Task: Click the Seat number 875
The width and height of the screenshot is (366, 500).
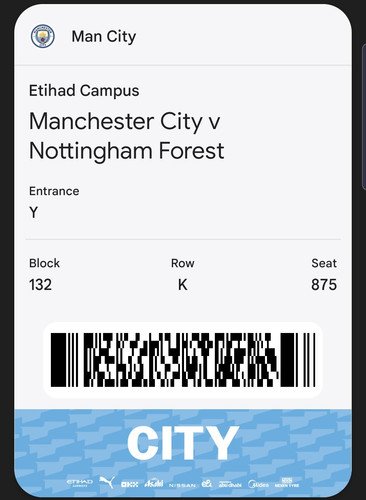Action: pyautogui.click(x=324, y=285)
